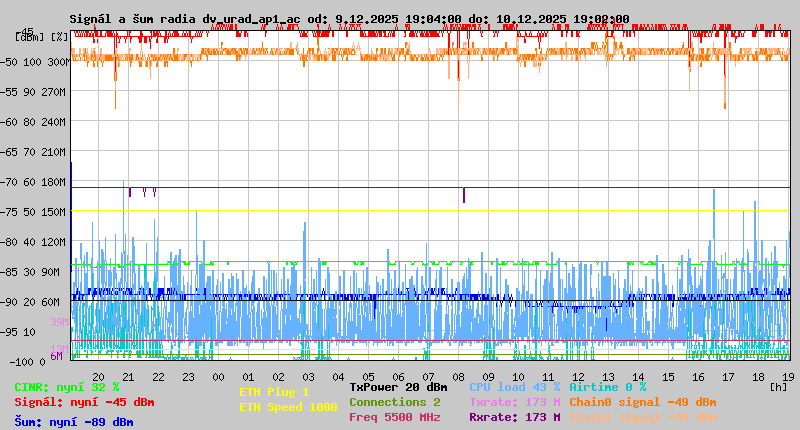
Task: Click the [h] unit label on the time axis
Action: (x=778, y=384)
